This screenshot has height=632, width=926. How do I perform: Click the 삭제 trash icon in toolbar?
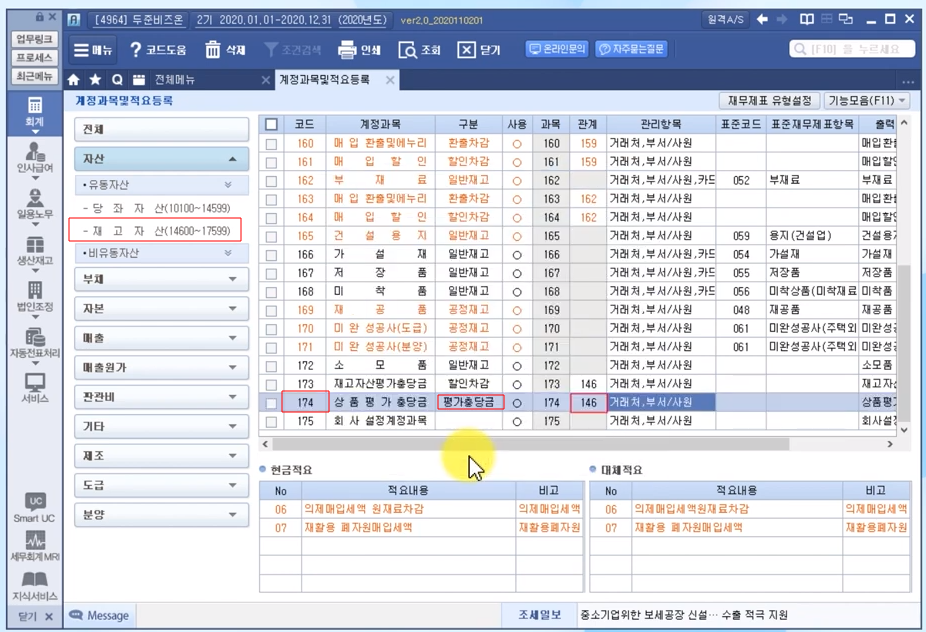(213, 50)
